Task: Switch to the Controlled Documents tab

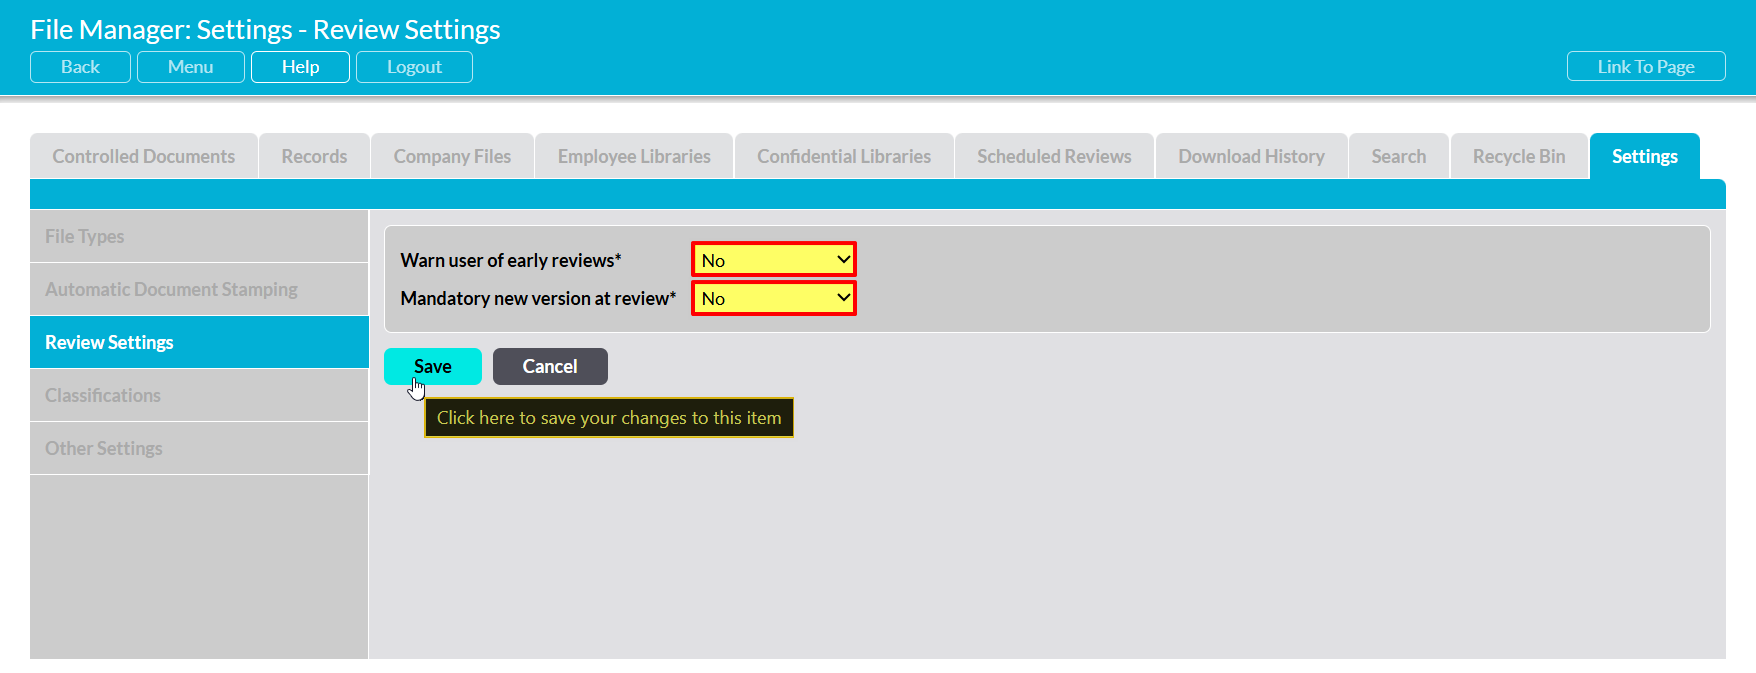Action: click(144, 156)
